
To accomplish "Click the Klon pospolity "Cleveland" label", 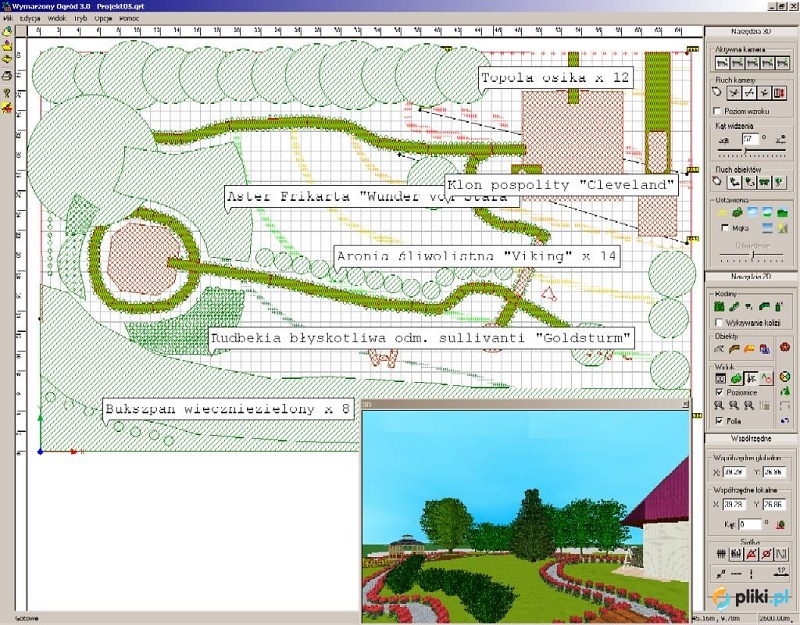I will [x=561, y=185].
